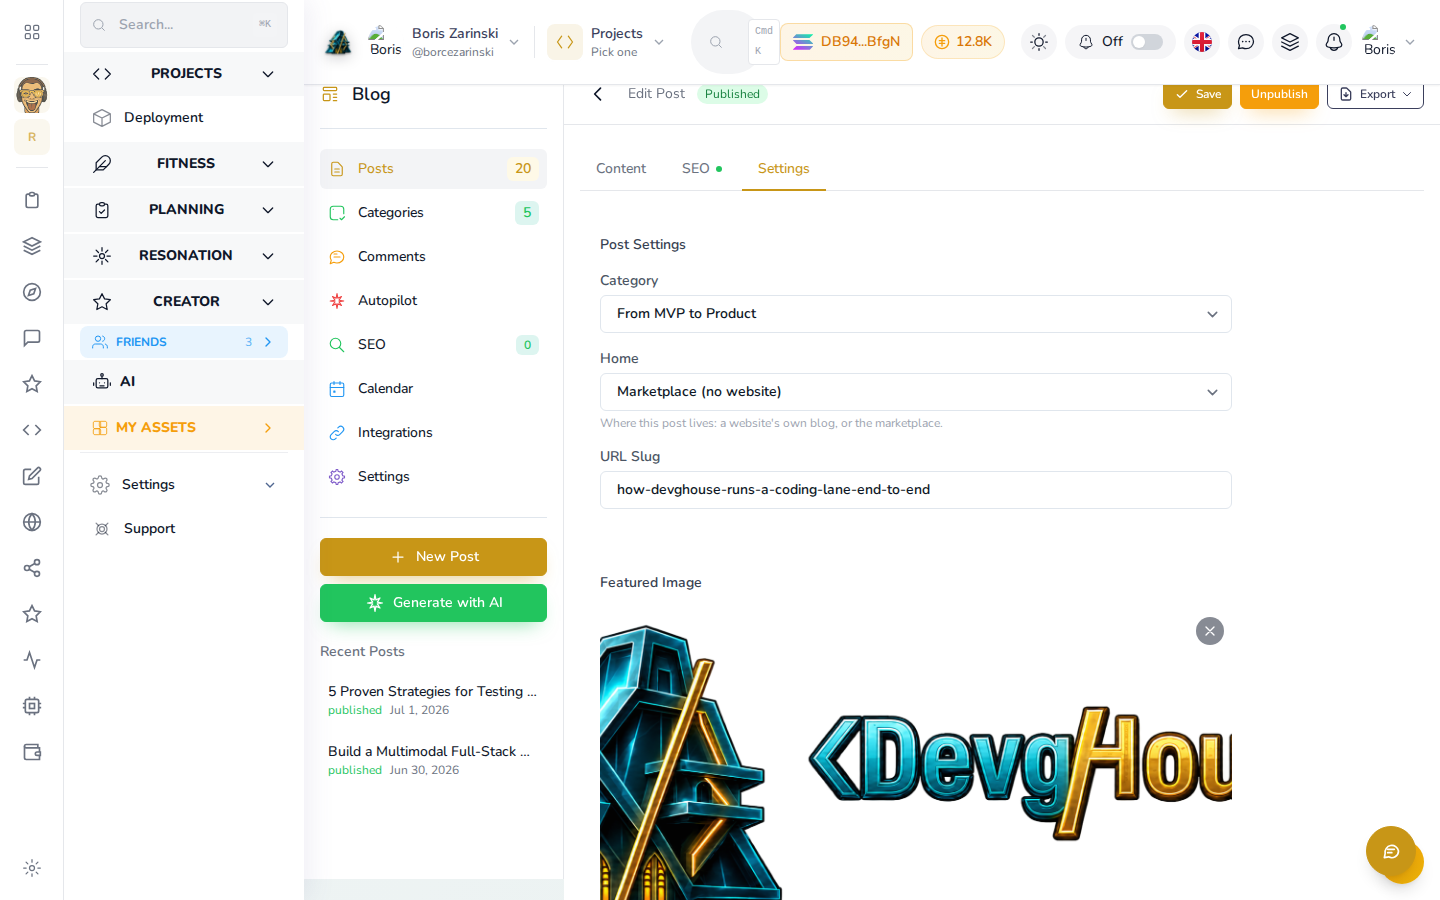Click the wallet icon in the left rail

[32, 752]
